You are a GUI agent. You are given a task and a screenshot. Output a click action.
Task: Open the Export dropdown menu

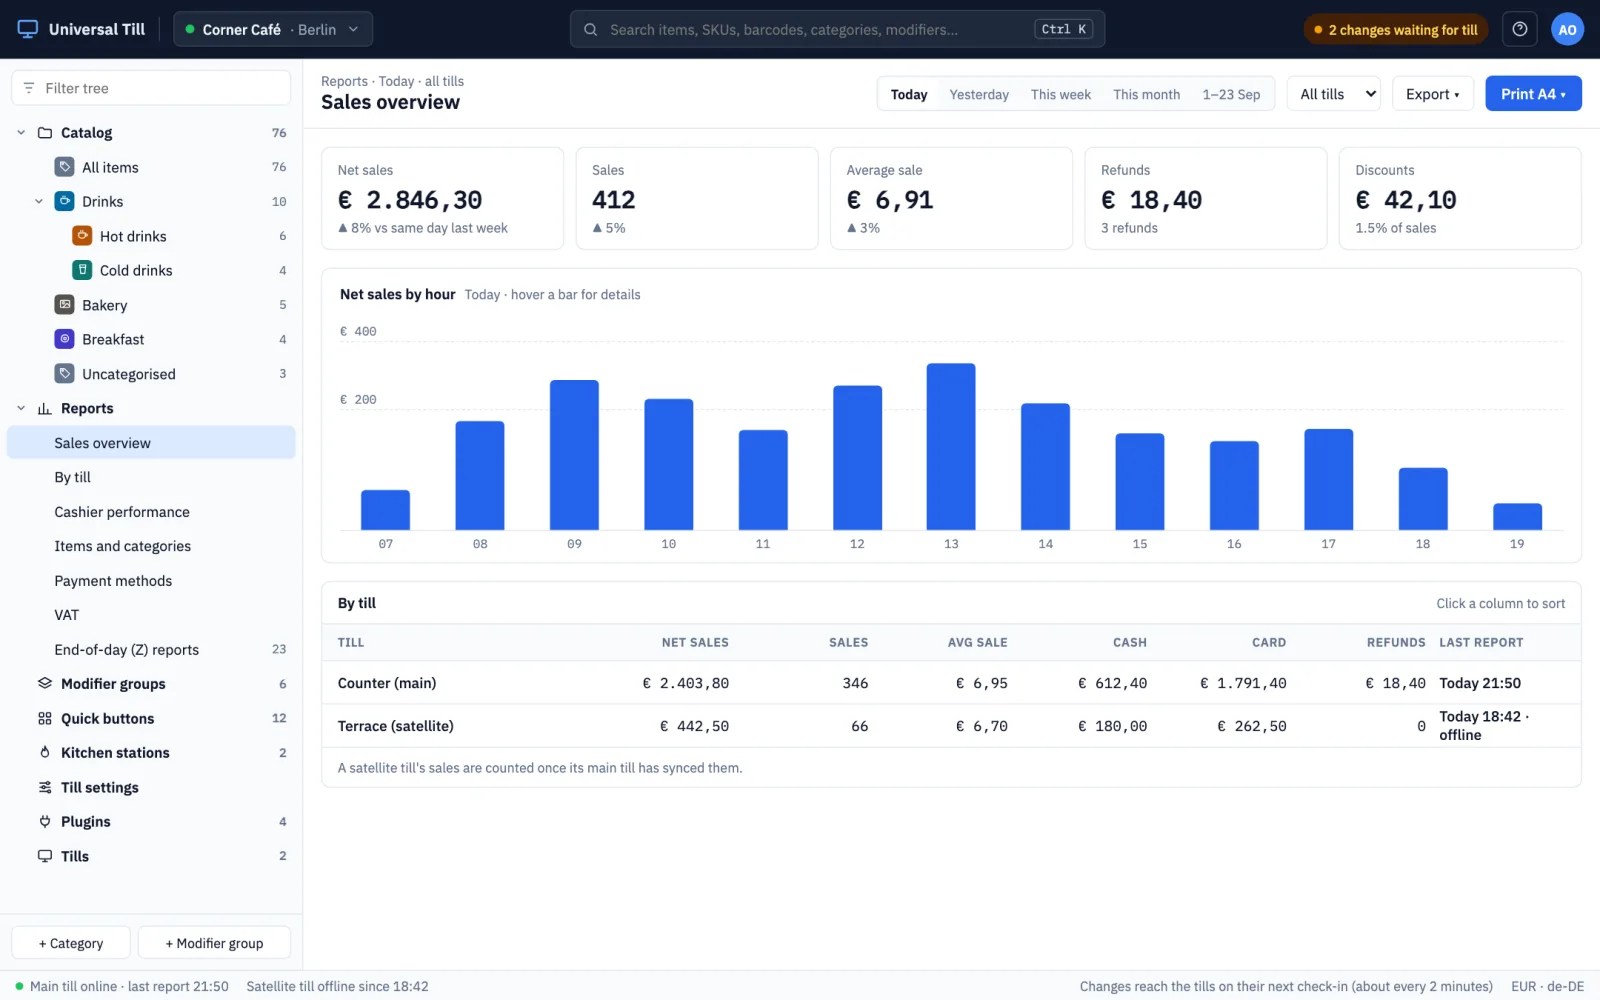[x=1433, y=94]
